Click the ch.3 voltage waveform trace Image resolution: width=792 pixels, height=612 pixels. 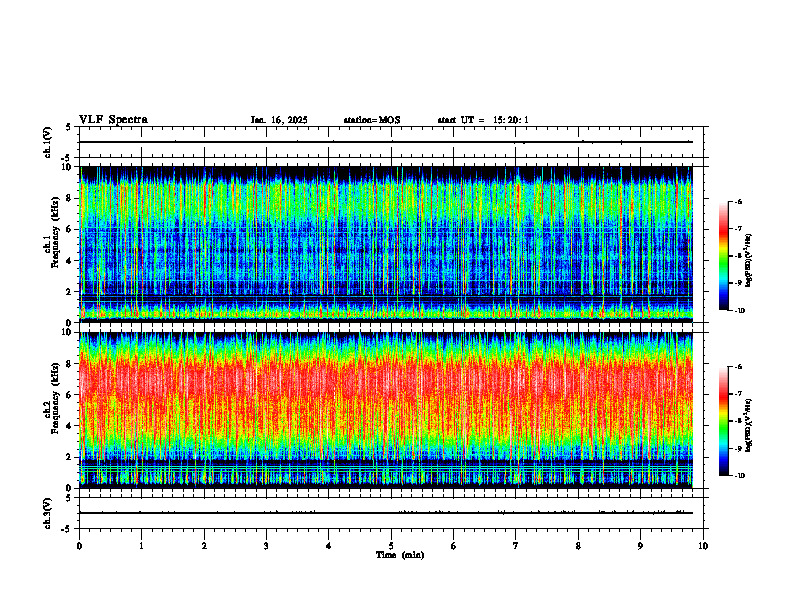[386, 513]
